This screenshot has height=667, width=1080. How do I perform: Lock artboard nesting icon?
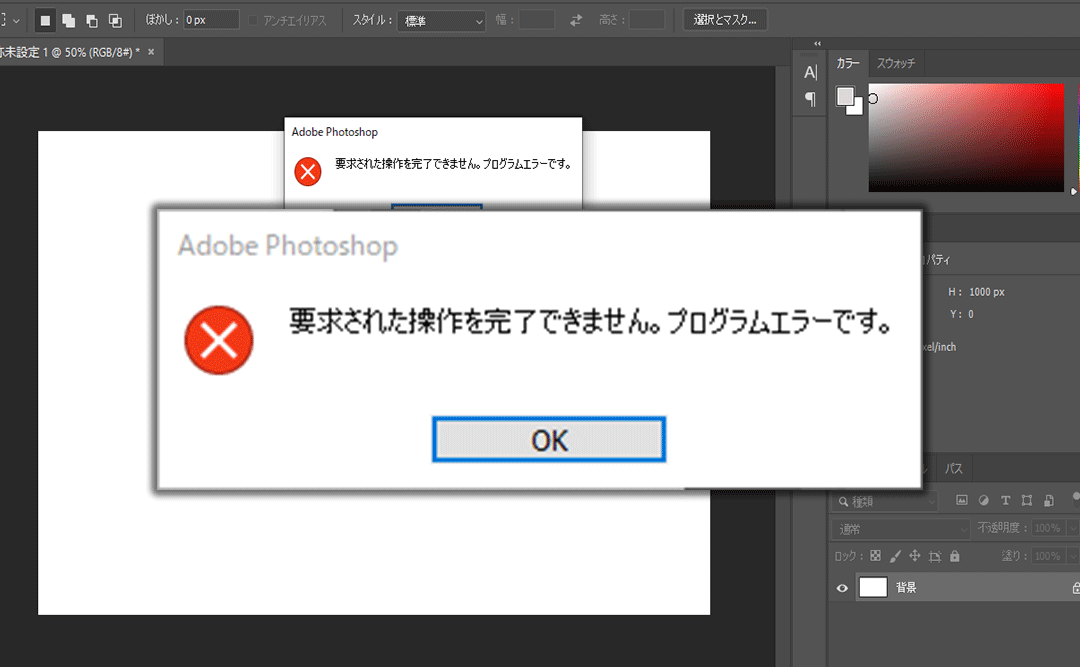coord(935,556)
